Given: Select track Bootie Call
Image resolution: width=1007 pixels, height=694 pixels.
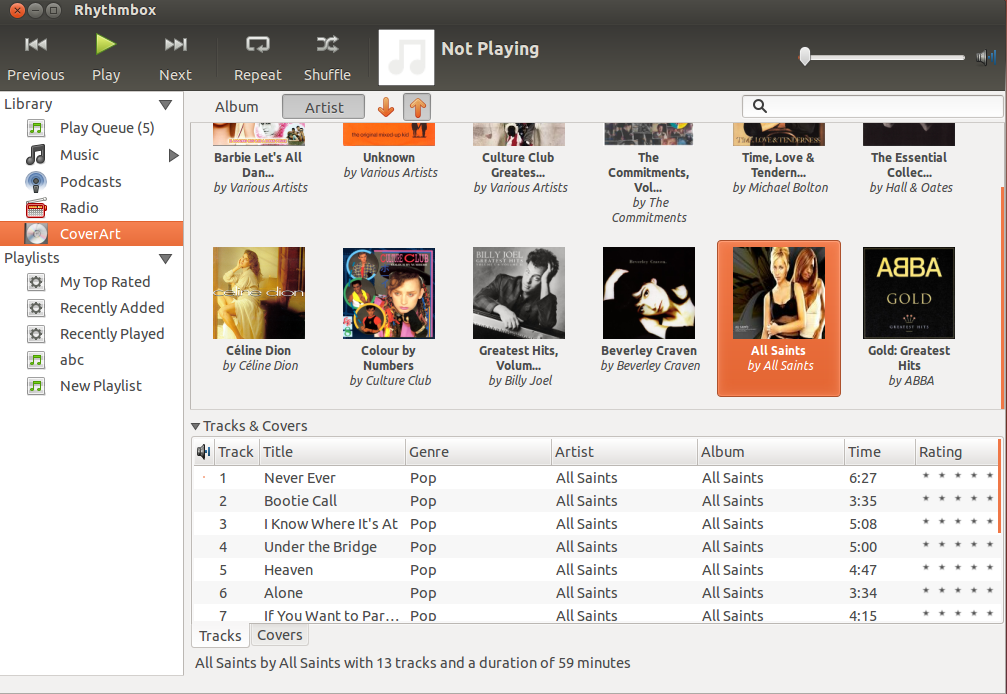Looking at the screenshot, I should click(x=595, y=501).
